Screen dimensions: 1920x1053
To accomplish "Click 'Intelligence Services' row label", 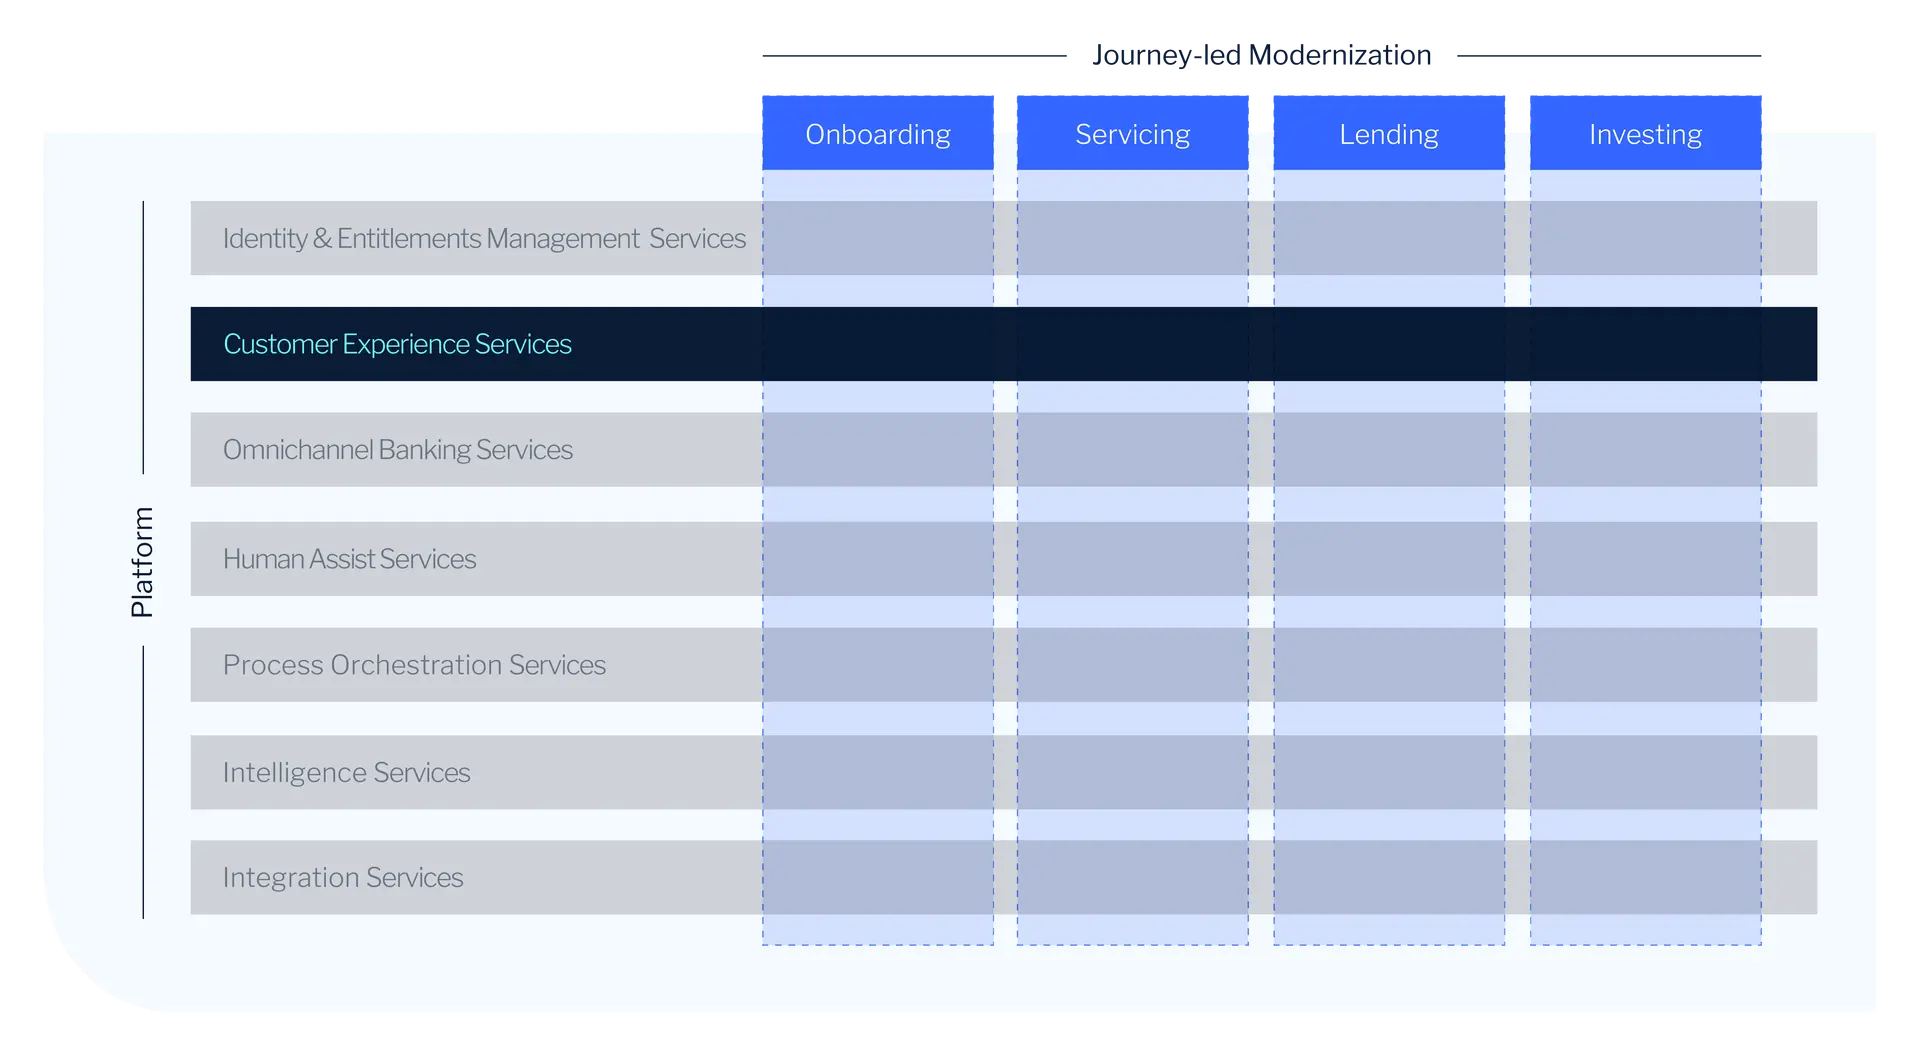I will pos(346,773).
